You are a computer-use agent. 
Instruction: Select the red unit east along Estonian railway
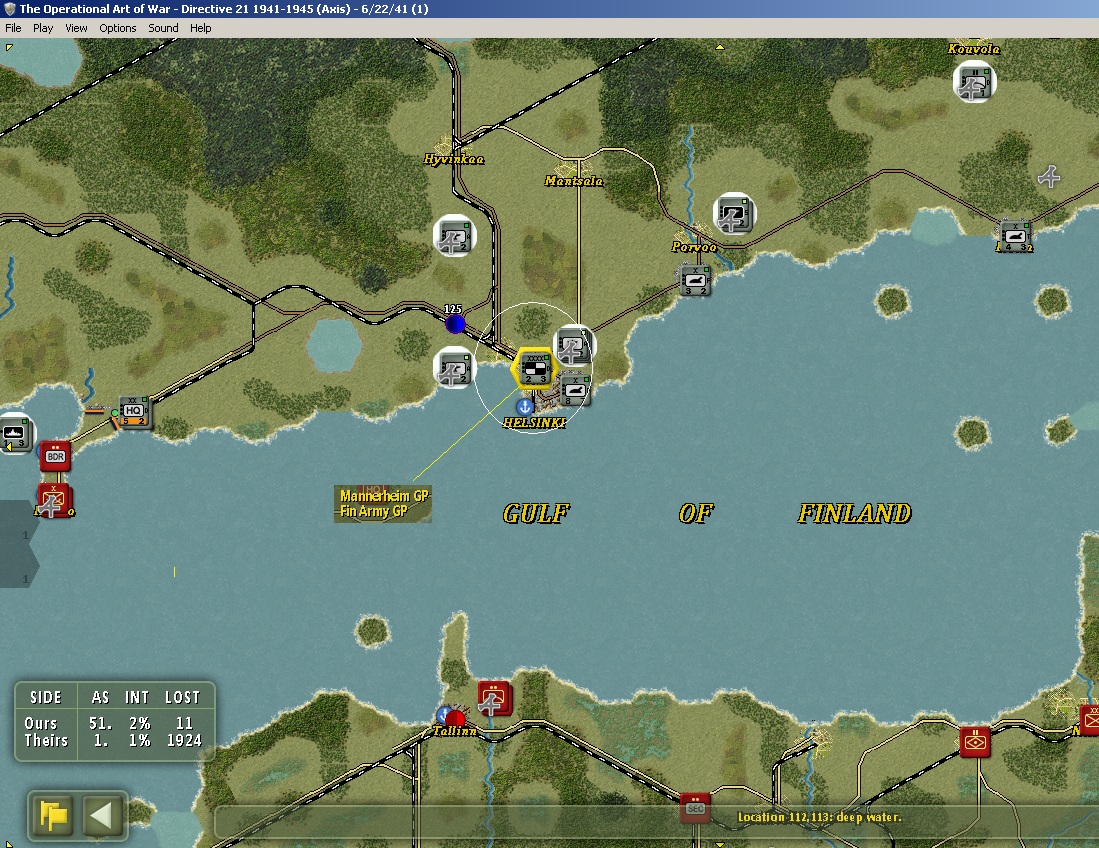pyautogui.click(x=975, y=742)
